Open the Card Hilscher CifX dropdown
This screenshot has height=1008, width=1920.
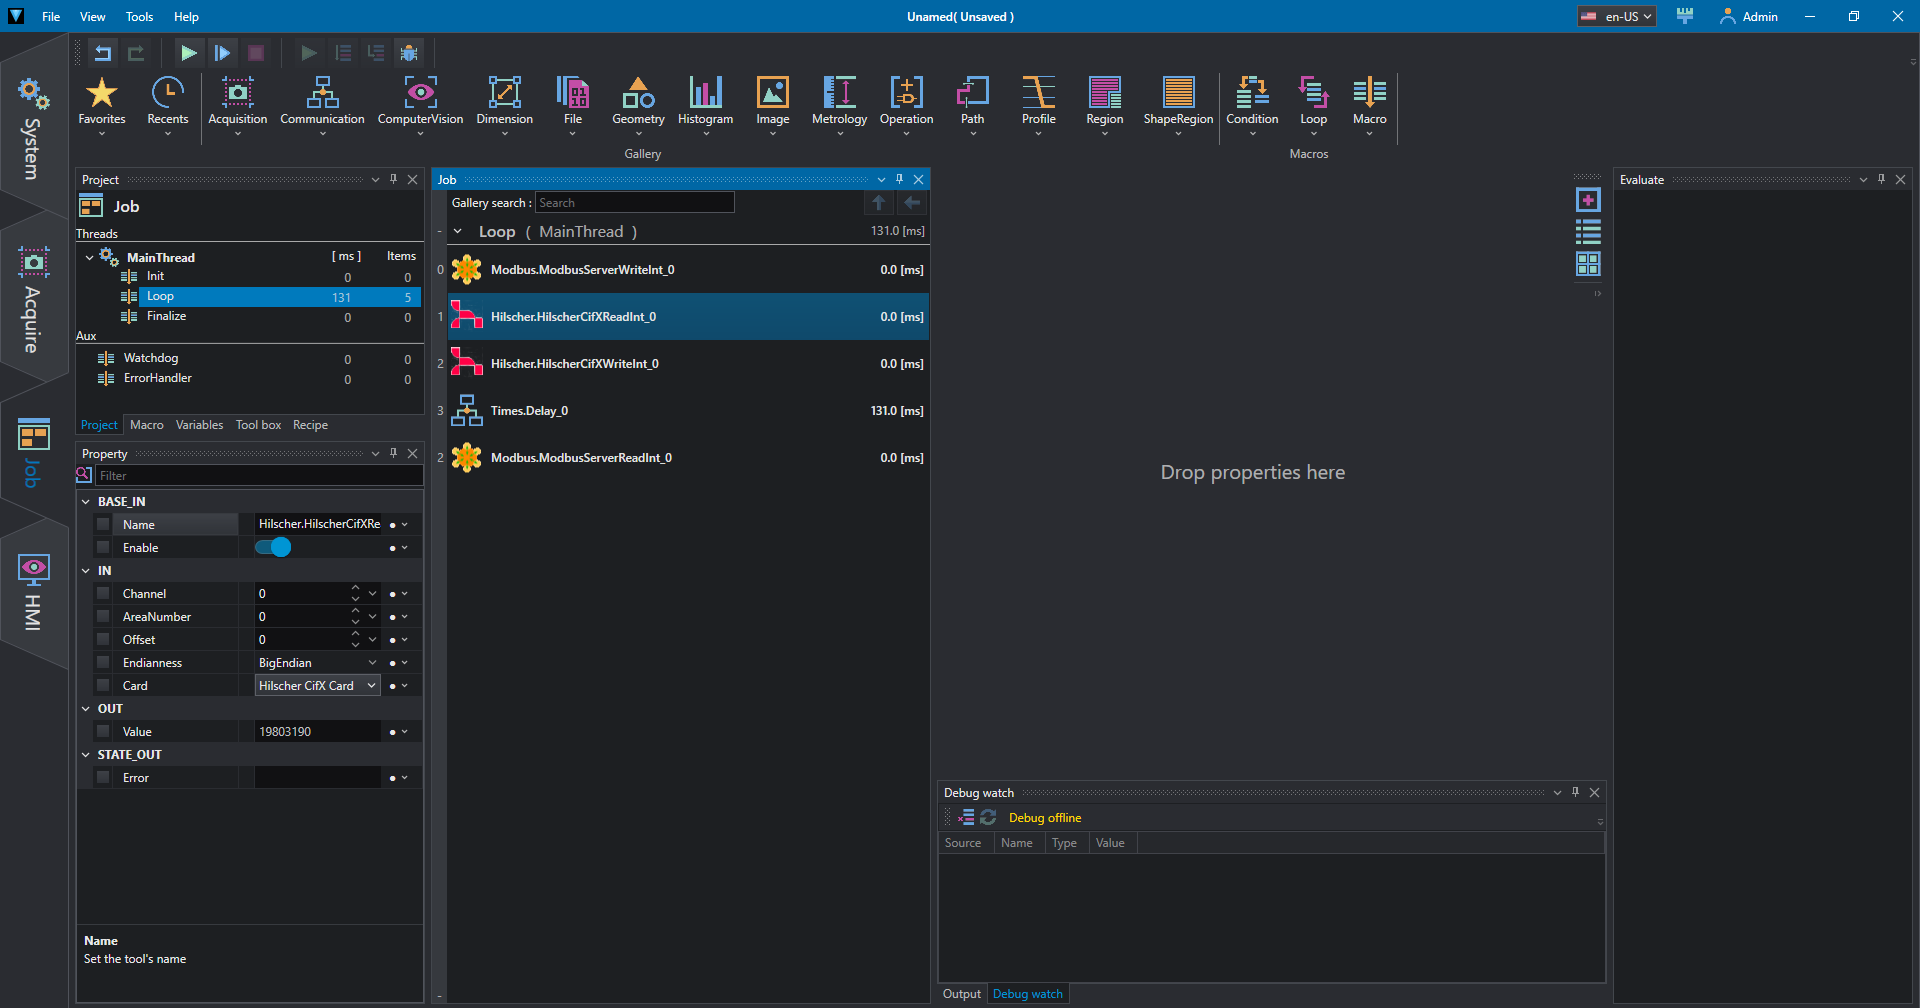point(371,686)
